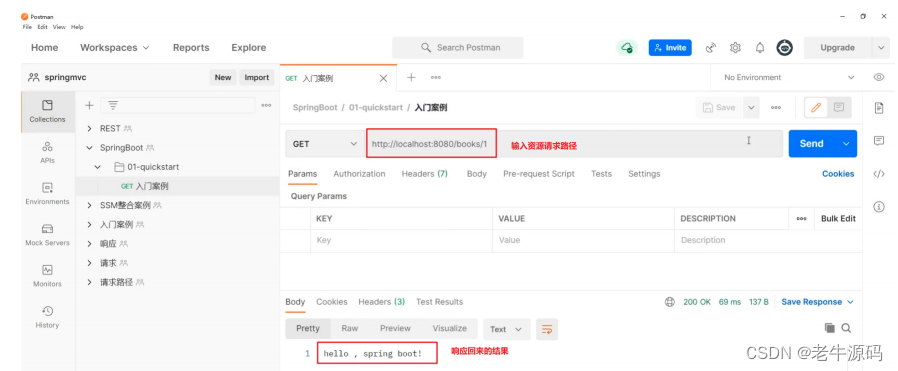
Task: Click the filter icon in collections search
Action: click(x=113, y=105)
